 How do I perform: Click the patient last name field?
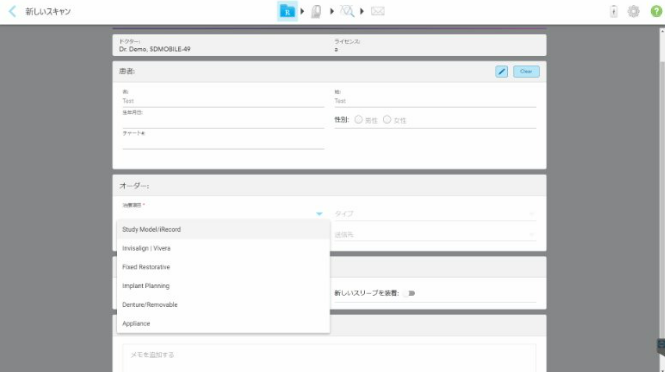(435, 101)
